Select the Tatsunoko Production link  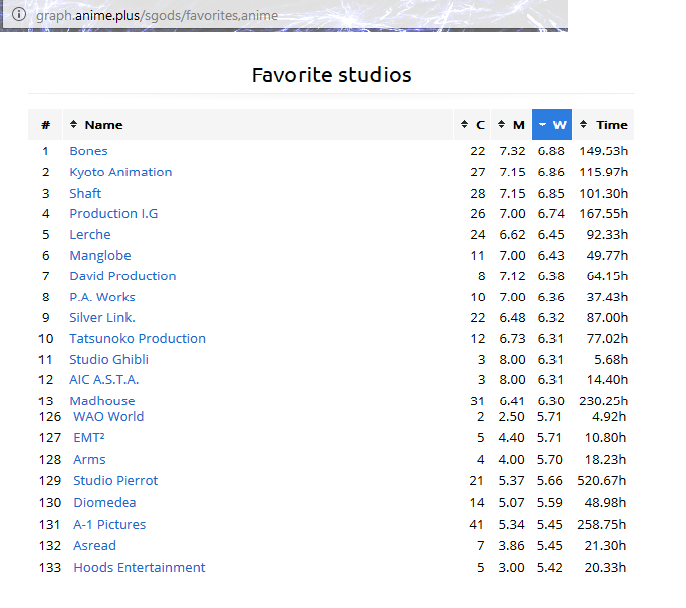[137, 338]
